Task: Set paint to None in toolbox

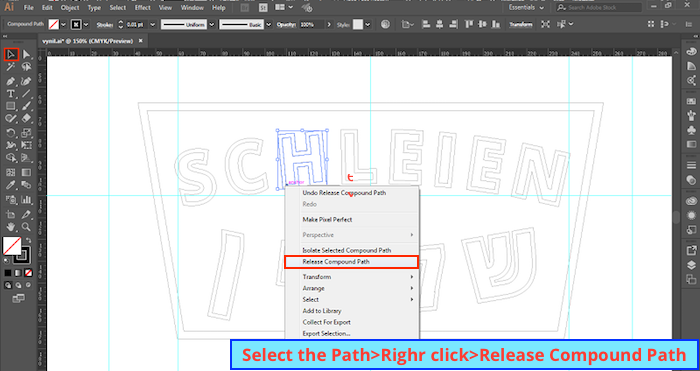Action: point(28,272)
